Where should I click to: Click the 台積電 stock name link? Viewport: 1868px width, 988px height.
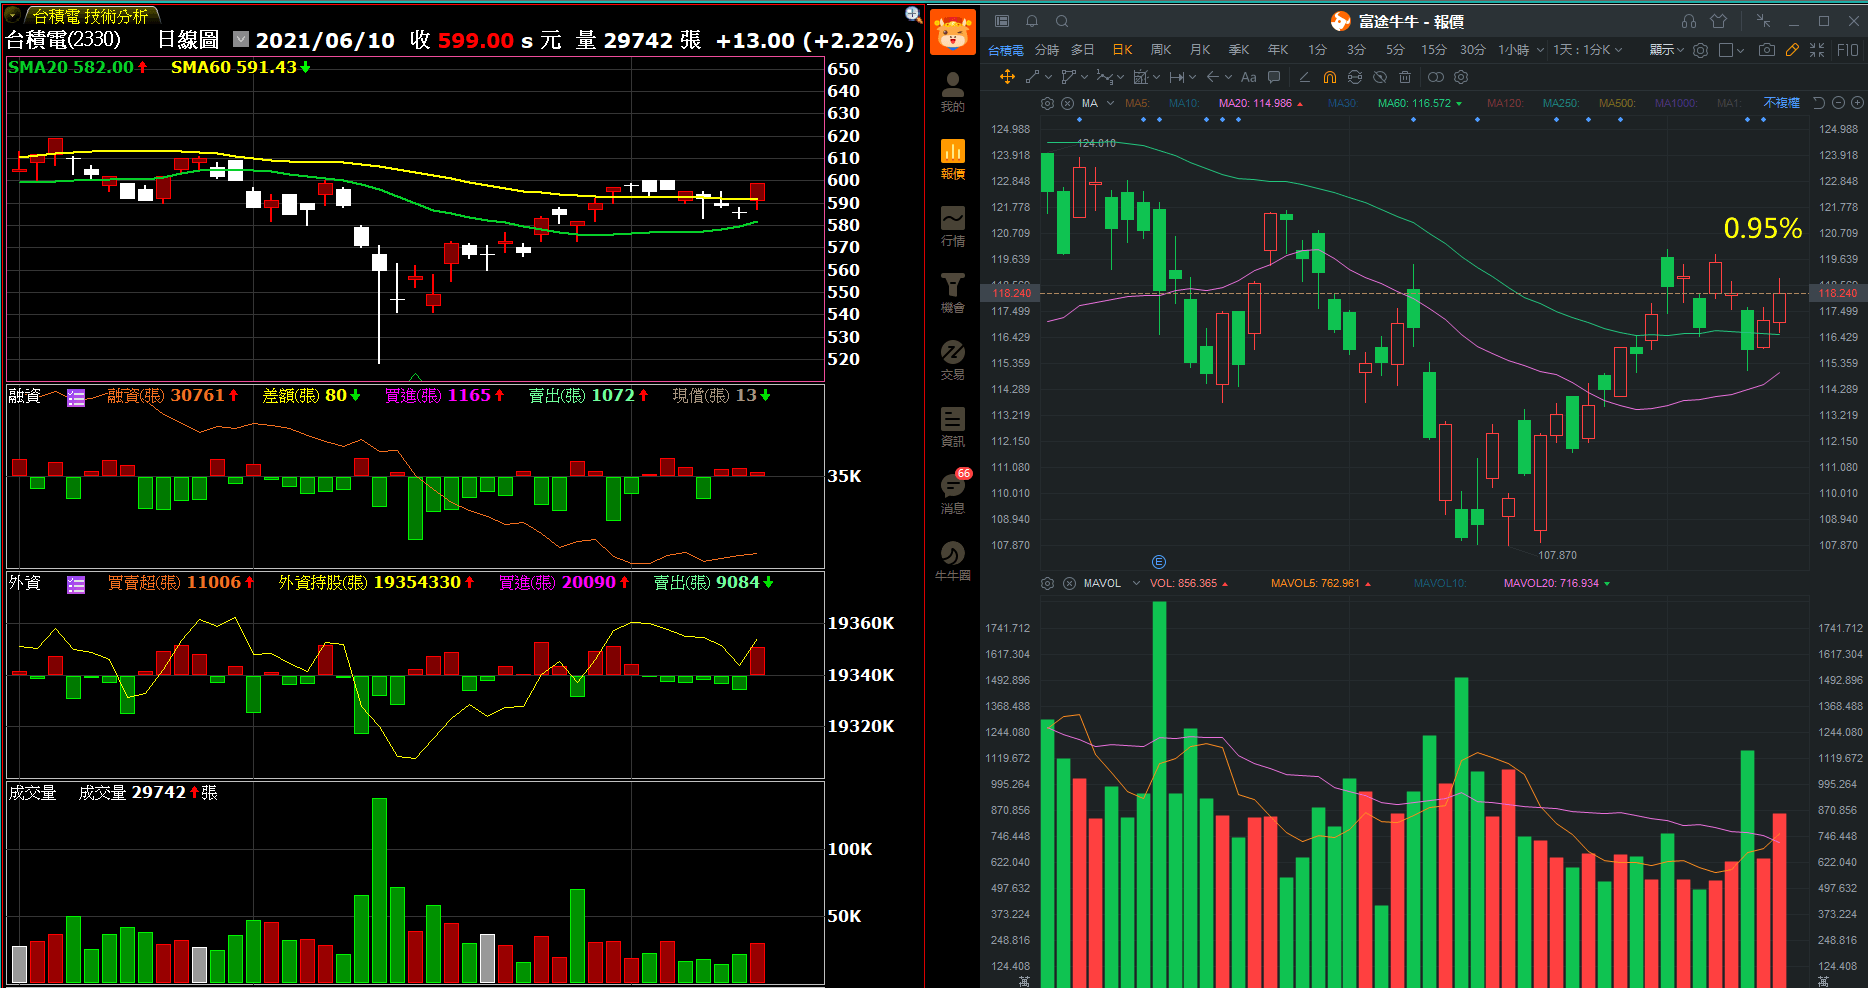click(x=1006, y=50)
